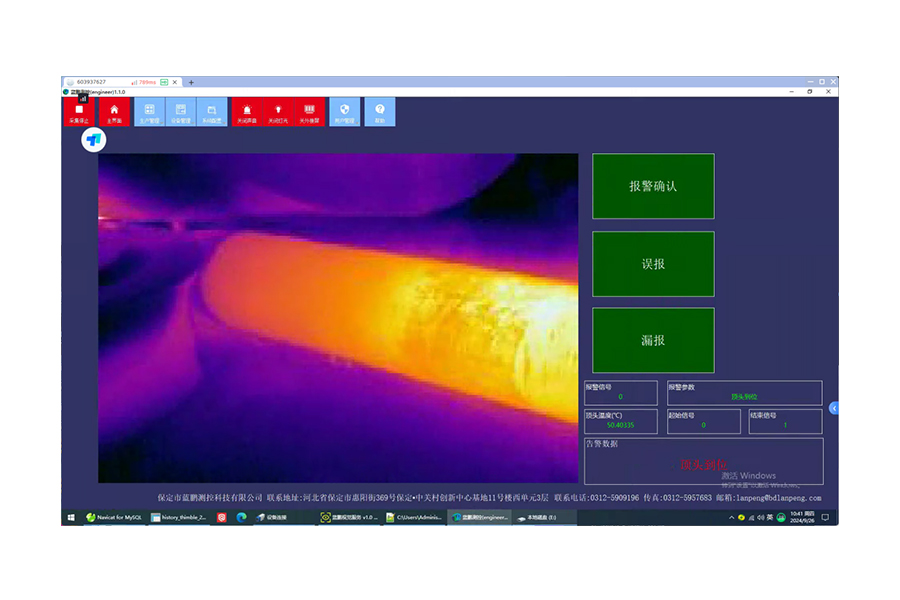Open Navicat for MySQL in taskbar
The width and height of the screenshot is (900, 600).
tap(112, 517)
